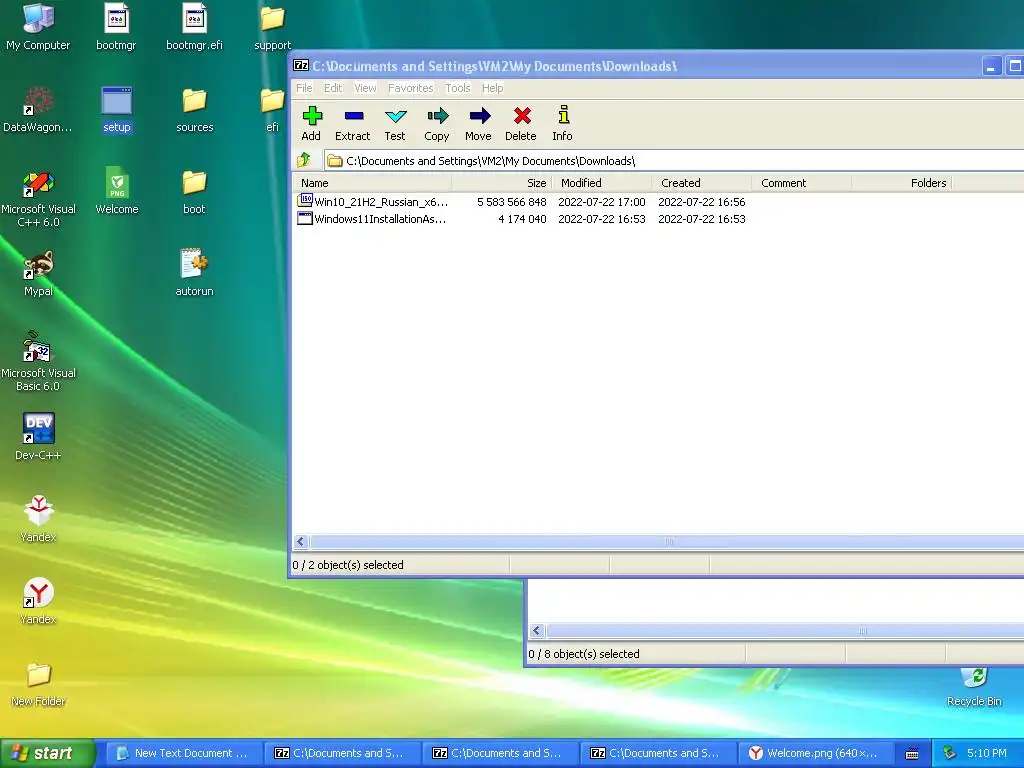
Task: Open the Edit menu
Action: pyautogui.click(x=333, y=88)
